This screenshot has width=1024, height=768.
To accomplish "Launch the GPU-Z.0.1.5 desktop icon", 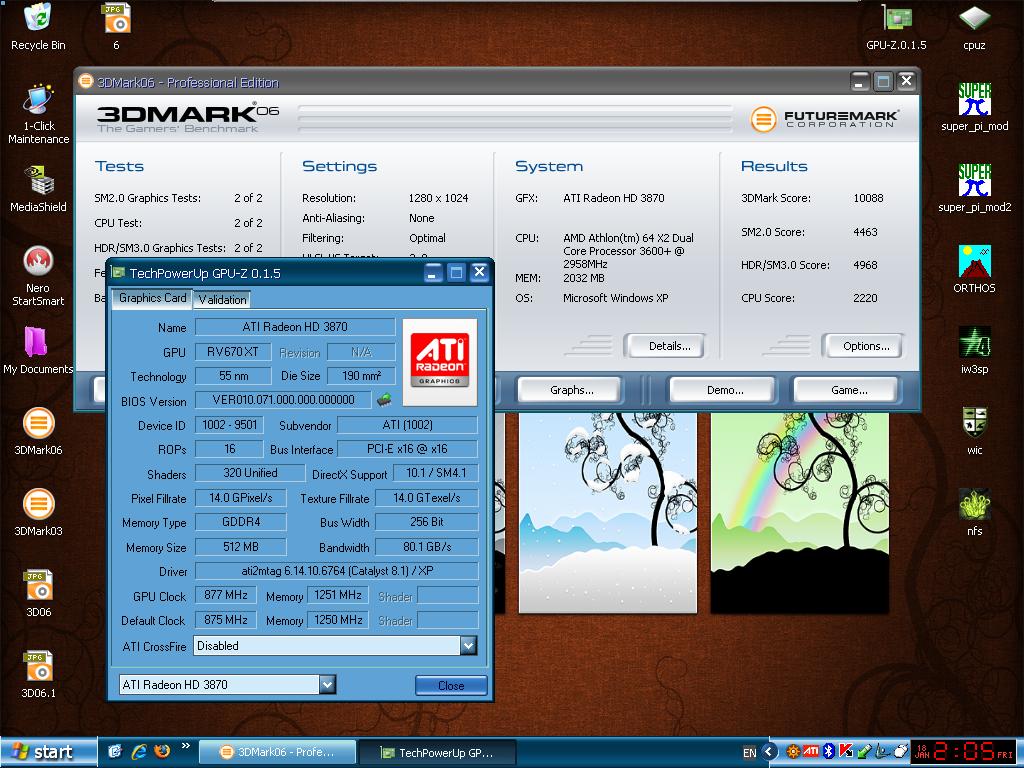I will point(896,27).
